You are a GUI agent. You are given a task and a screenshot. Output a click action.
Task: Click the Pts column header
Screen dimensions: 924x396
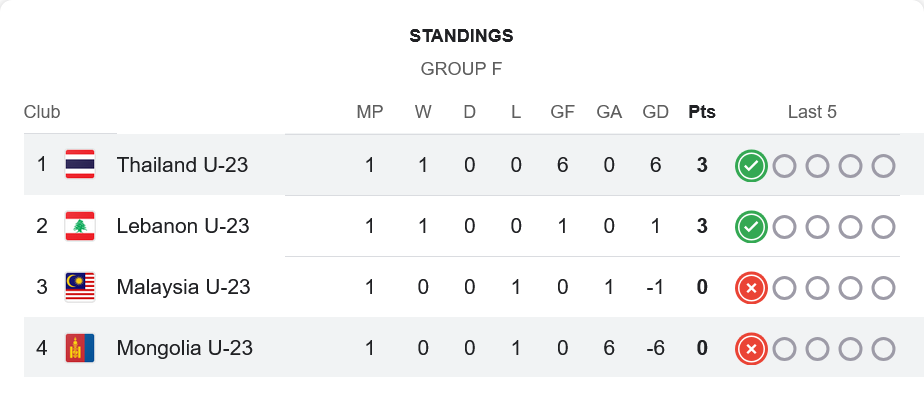point(702,112)
